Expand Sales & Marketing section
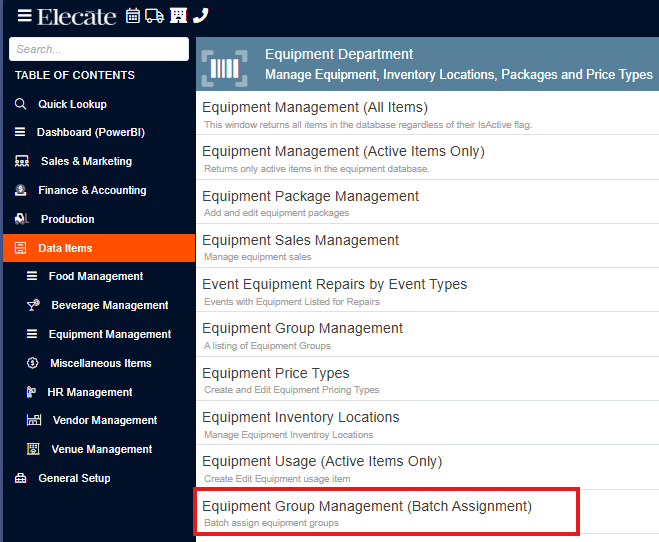Viewport: 659px width, 542px height. (x=99, y=161)
